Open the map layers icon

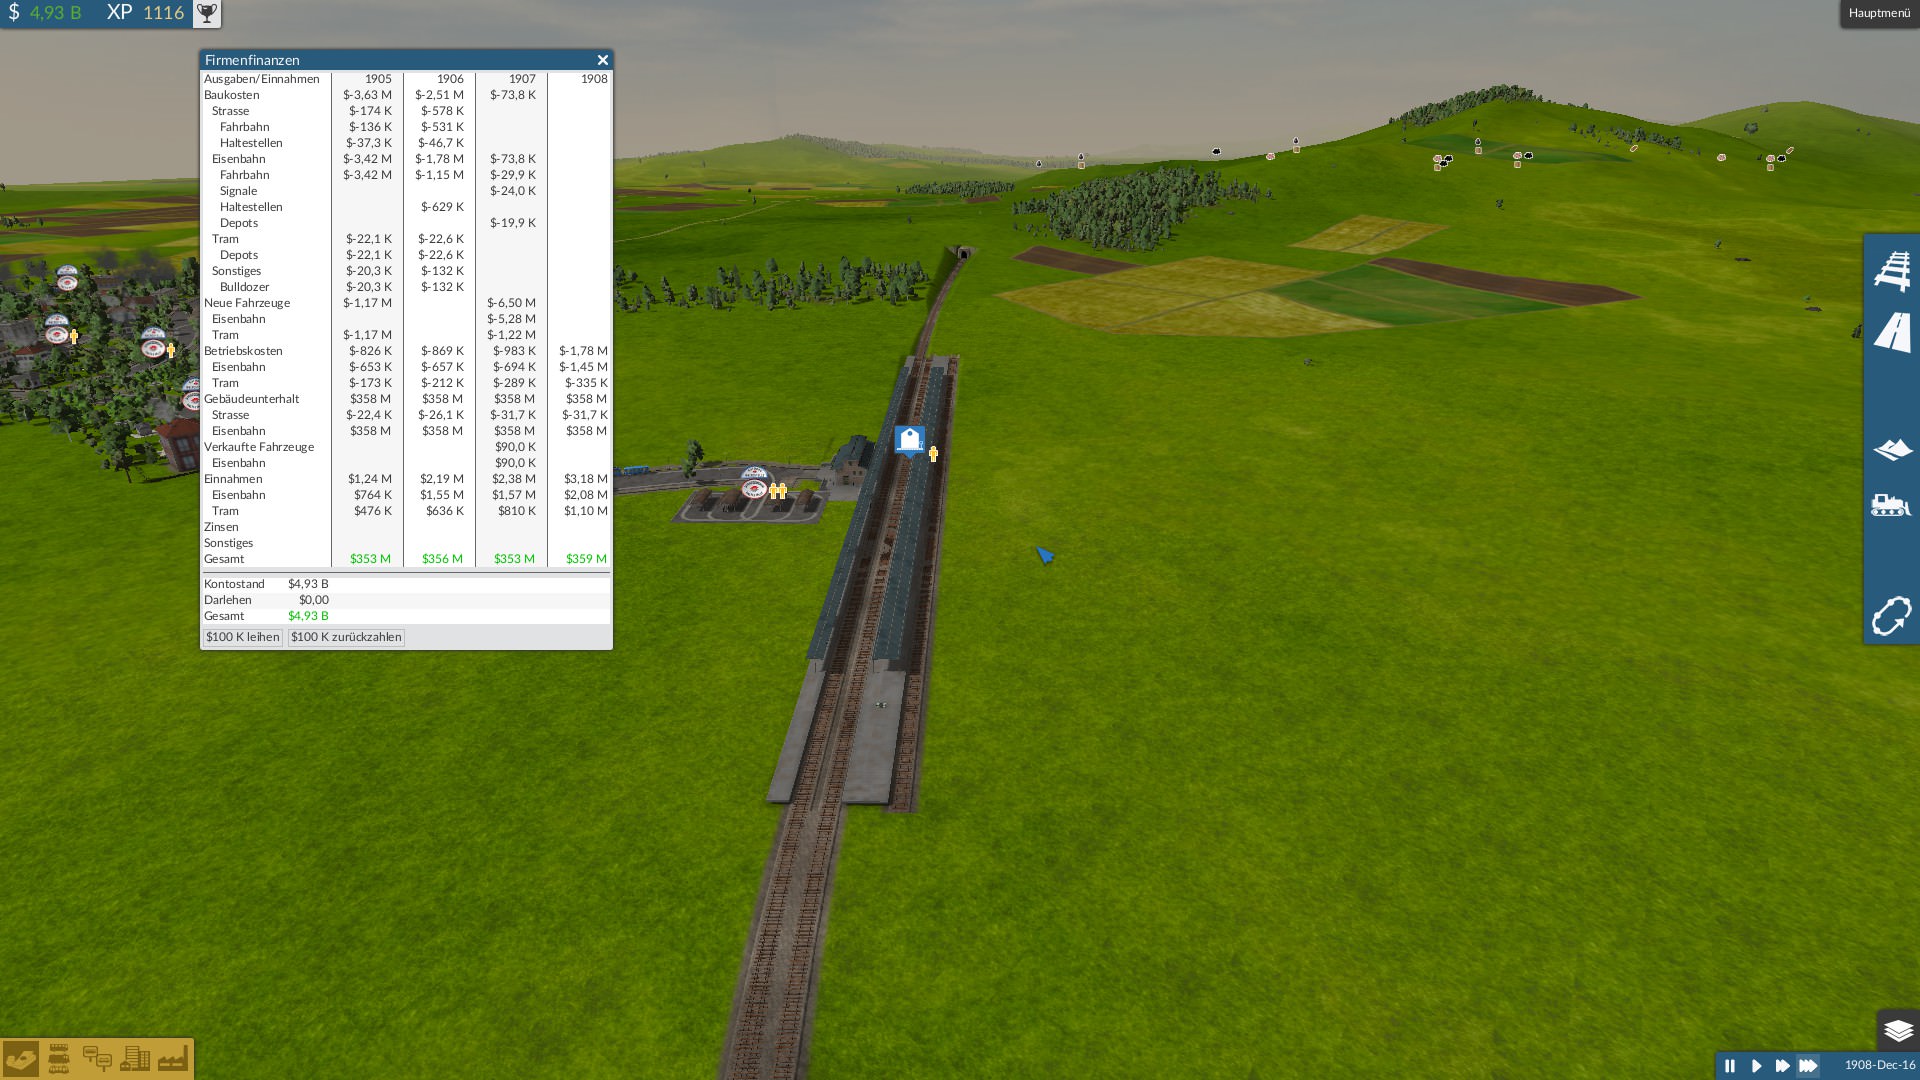click(x=1898, y=1029)
